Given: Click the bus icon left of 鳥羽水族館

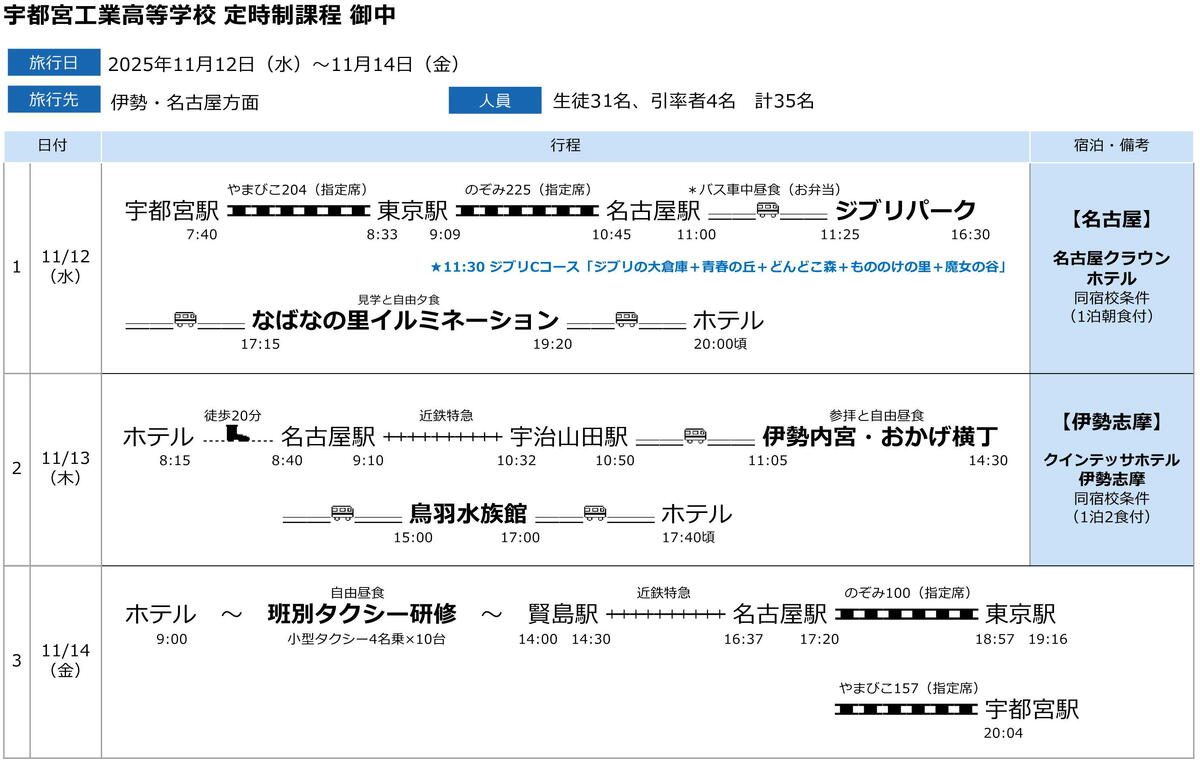Looking at the screenshot, I should pos(342,513).
